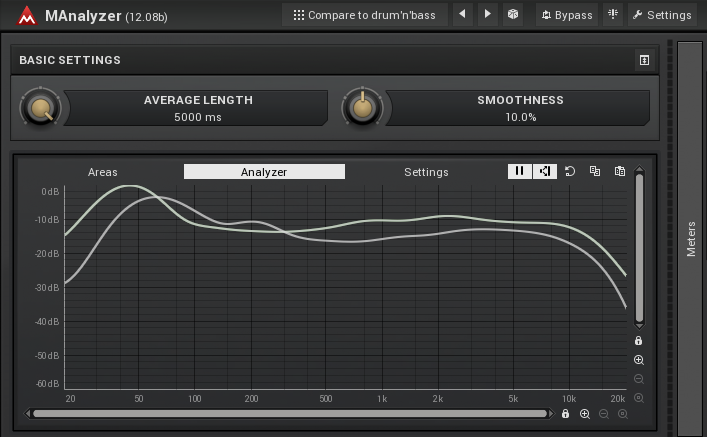
Task: Click the randomize dice icon
Action: (513, 15)
